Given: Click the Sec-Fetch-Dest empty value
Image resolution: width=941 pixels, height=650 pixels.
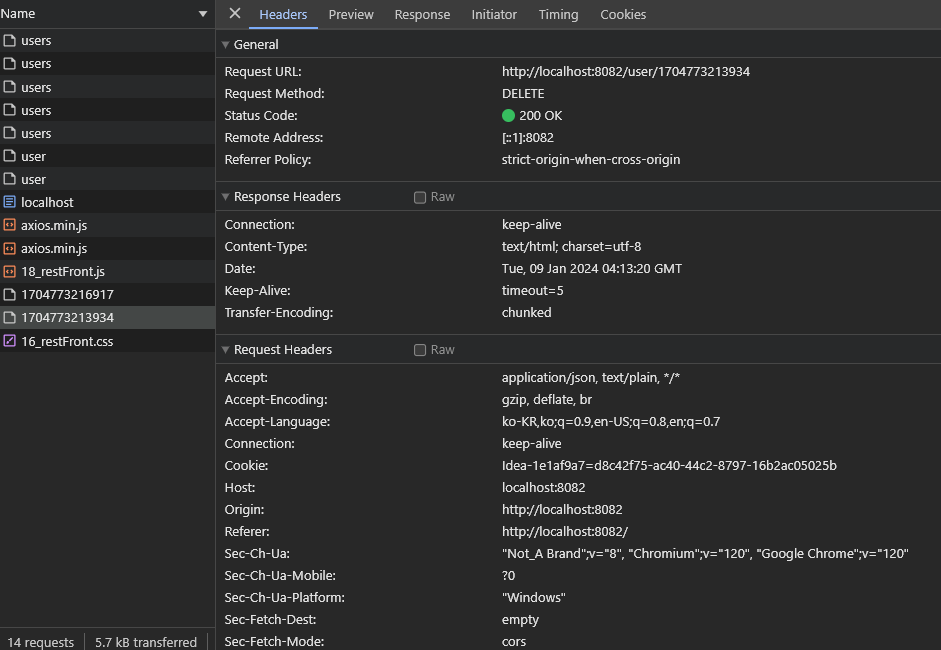Looking at the screenshot, I should [x=520, y=619].
